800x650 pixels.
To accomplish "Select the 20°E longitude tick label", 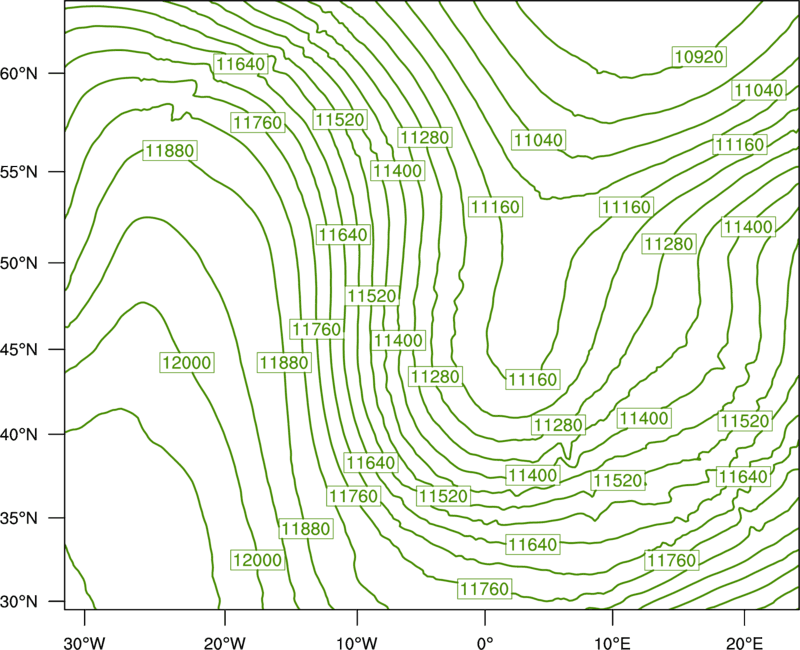I will [x=744, y=642].
